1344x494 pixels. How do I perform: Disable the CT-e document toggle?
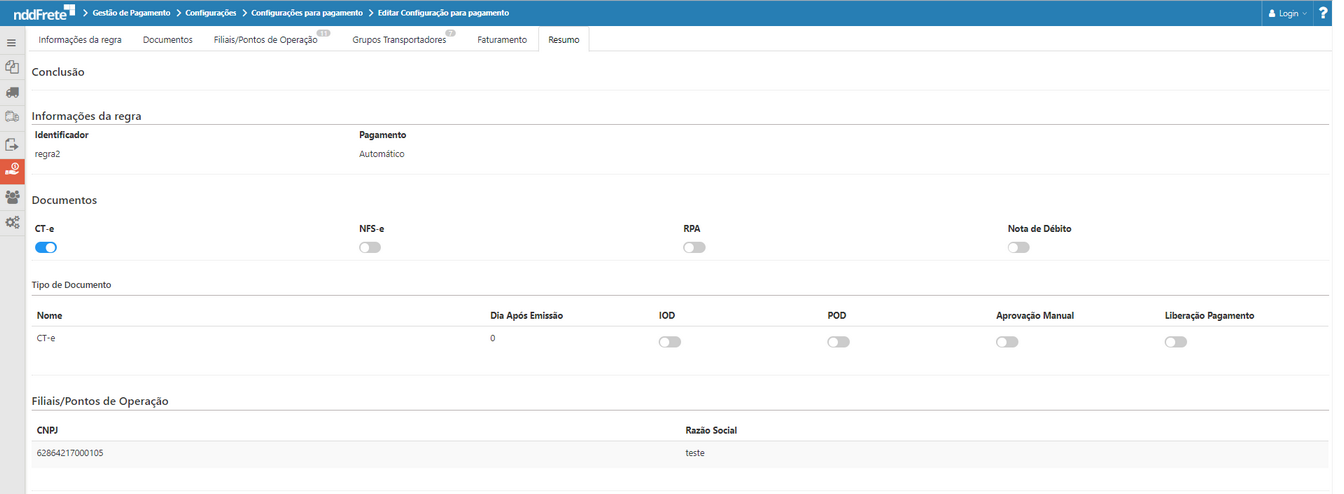tap(46, 247)
